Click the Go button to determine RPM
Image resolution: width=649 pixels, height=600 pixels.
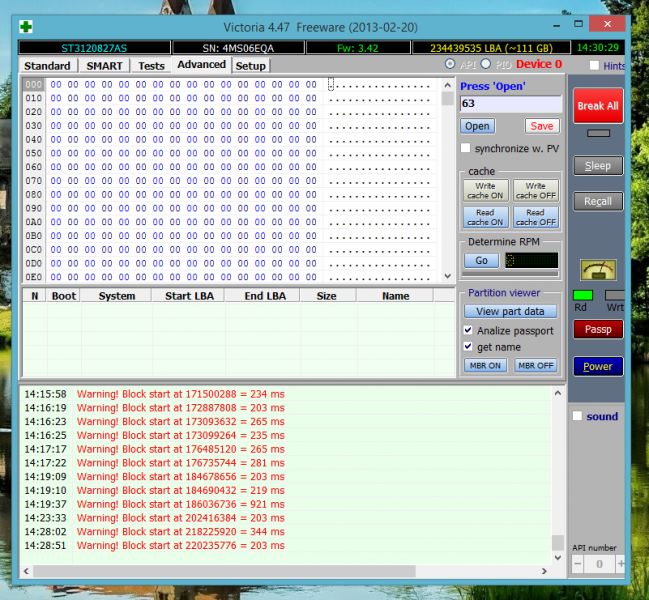click(480, 260)
